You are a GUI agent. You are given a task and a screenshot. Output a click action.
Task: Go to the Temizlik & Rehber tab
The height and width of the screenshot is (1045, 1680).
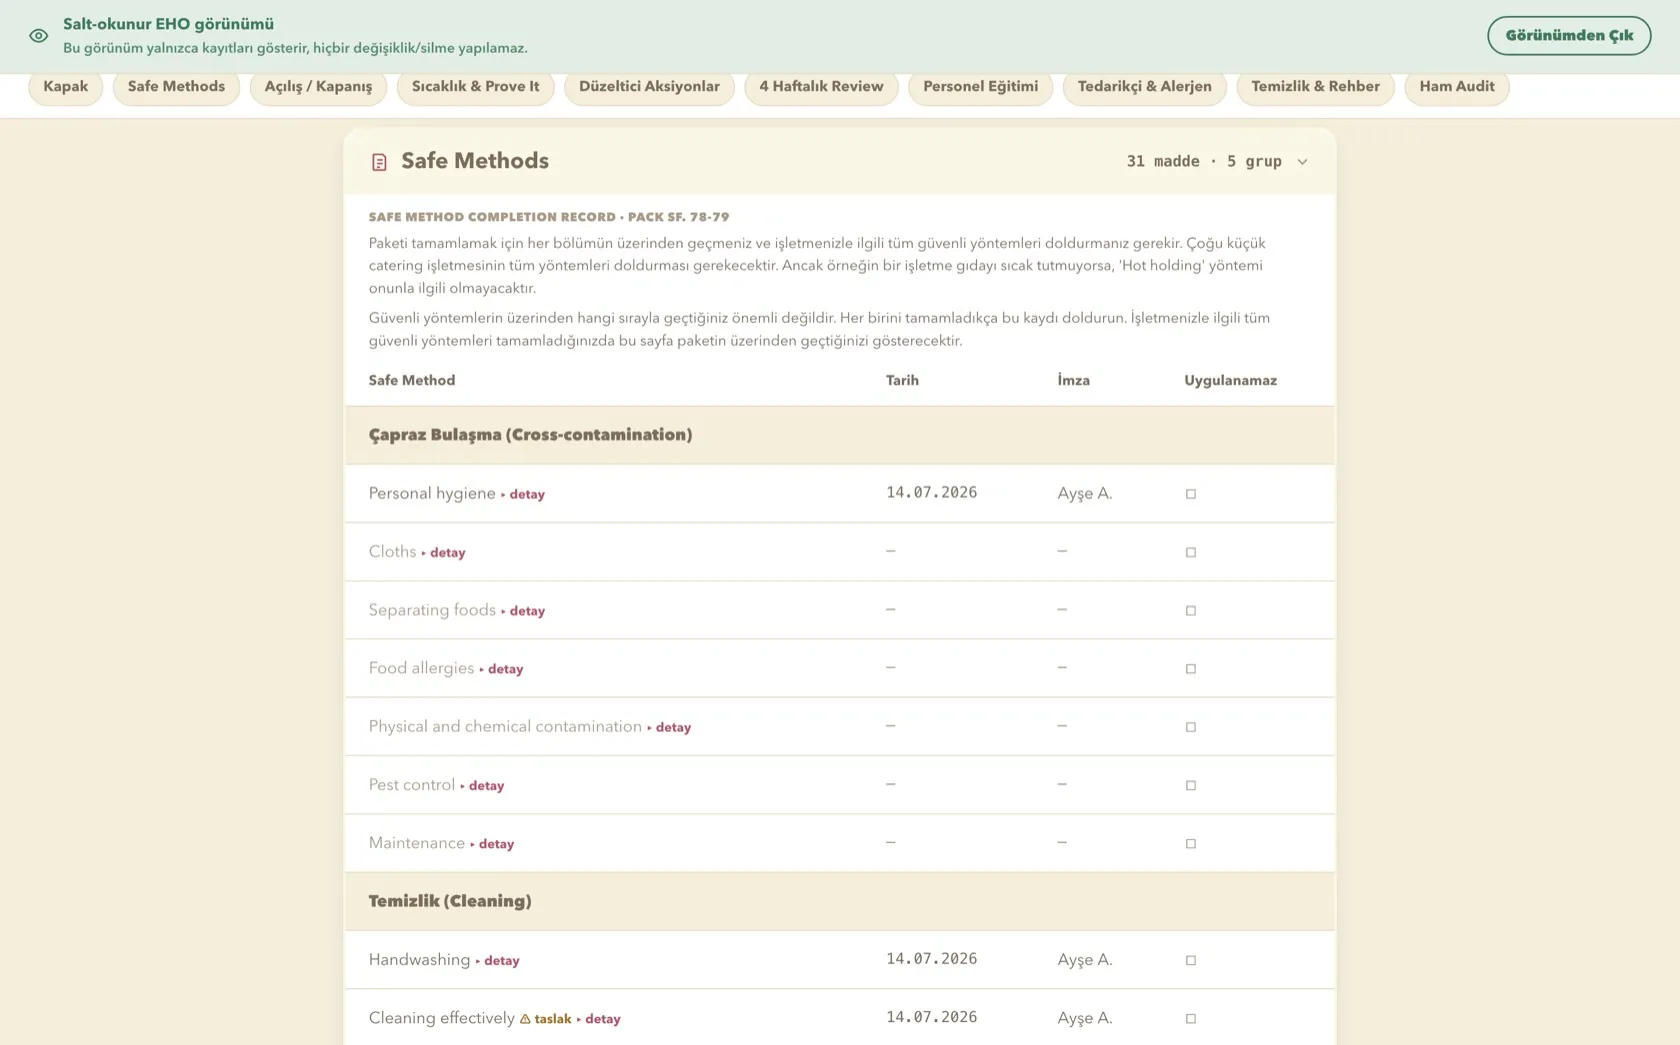[x=1315, y=87]
